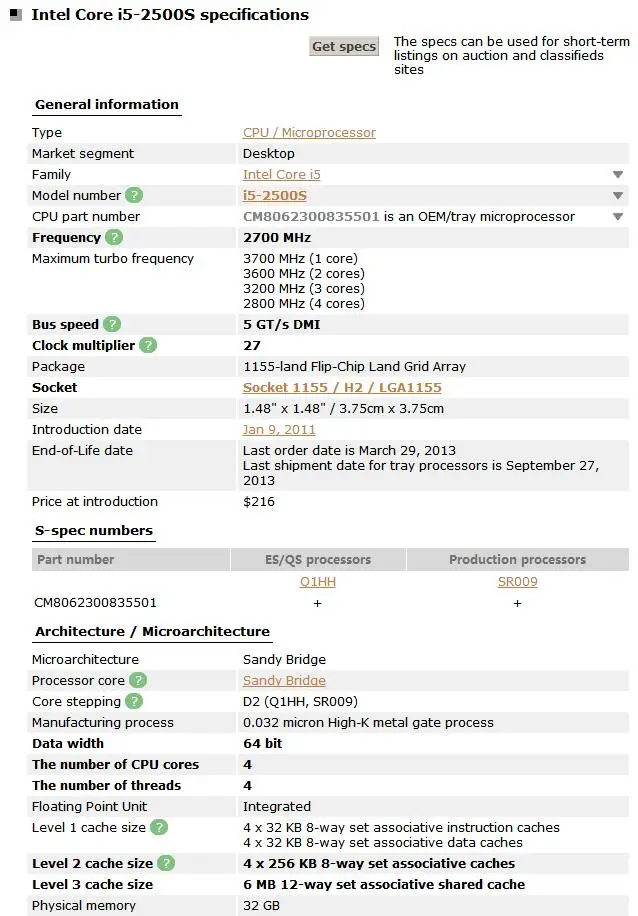
Task: Open the CPU / Microprocessor link
Action: click(309, 133)
